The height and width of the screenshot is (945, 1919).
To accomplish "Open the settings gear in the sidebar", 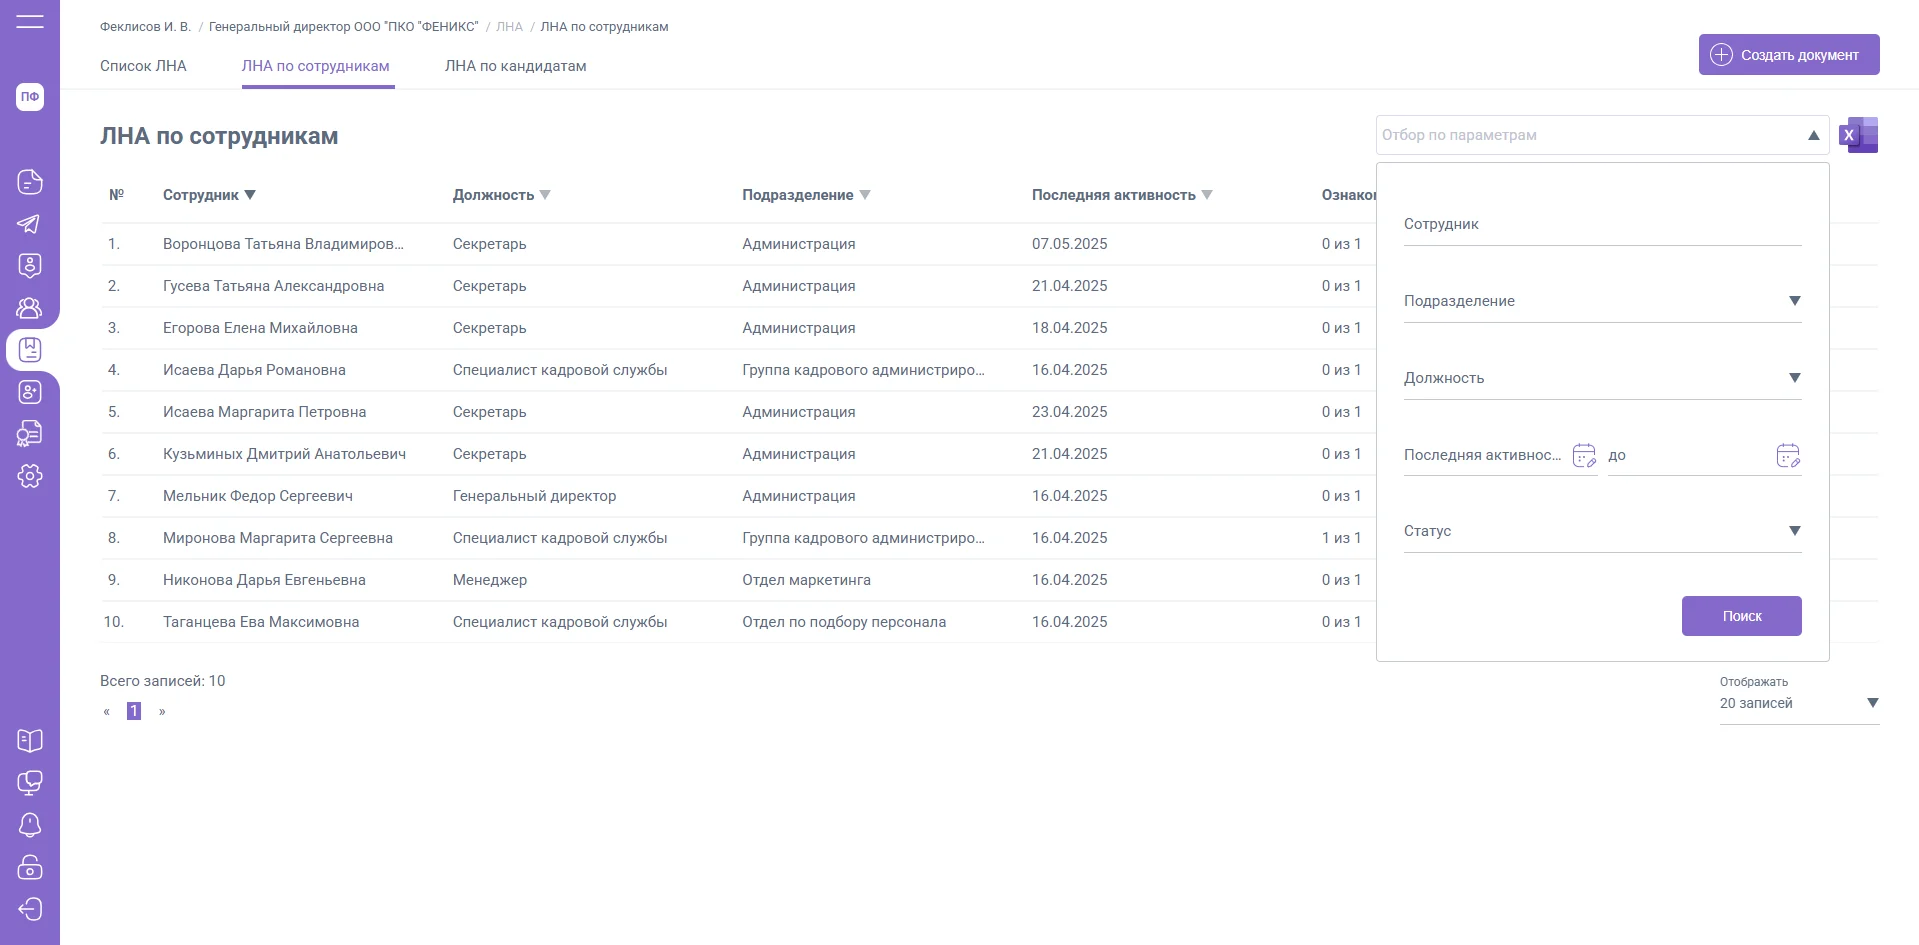I will tap(30, 476).
